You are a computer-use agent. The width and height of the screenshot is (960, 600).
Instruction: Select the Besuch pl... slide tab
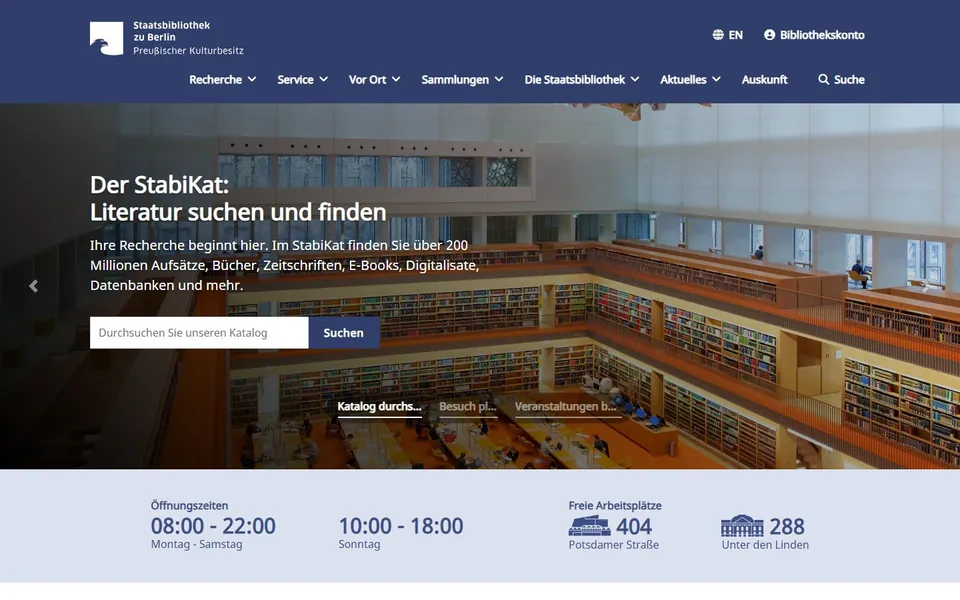468,407
